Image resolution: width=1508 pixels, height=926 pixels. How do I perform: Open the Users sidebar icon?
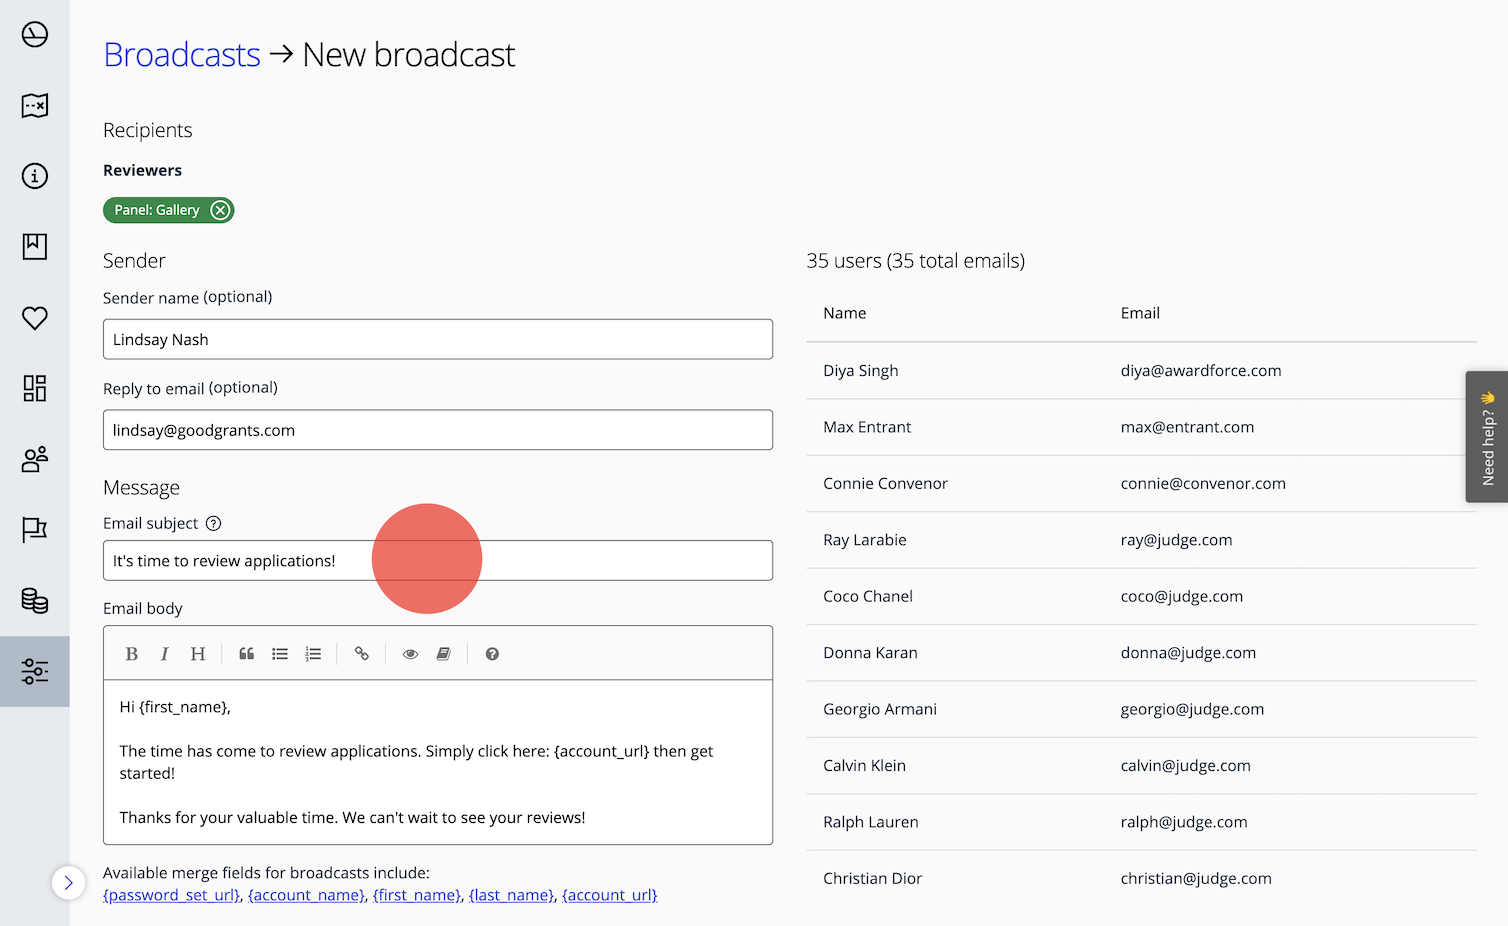[x=35, y=459]
